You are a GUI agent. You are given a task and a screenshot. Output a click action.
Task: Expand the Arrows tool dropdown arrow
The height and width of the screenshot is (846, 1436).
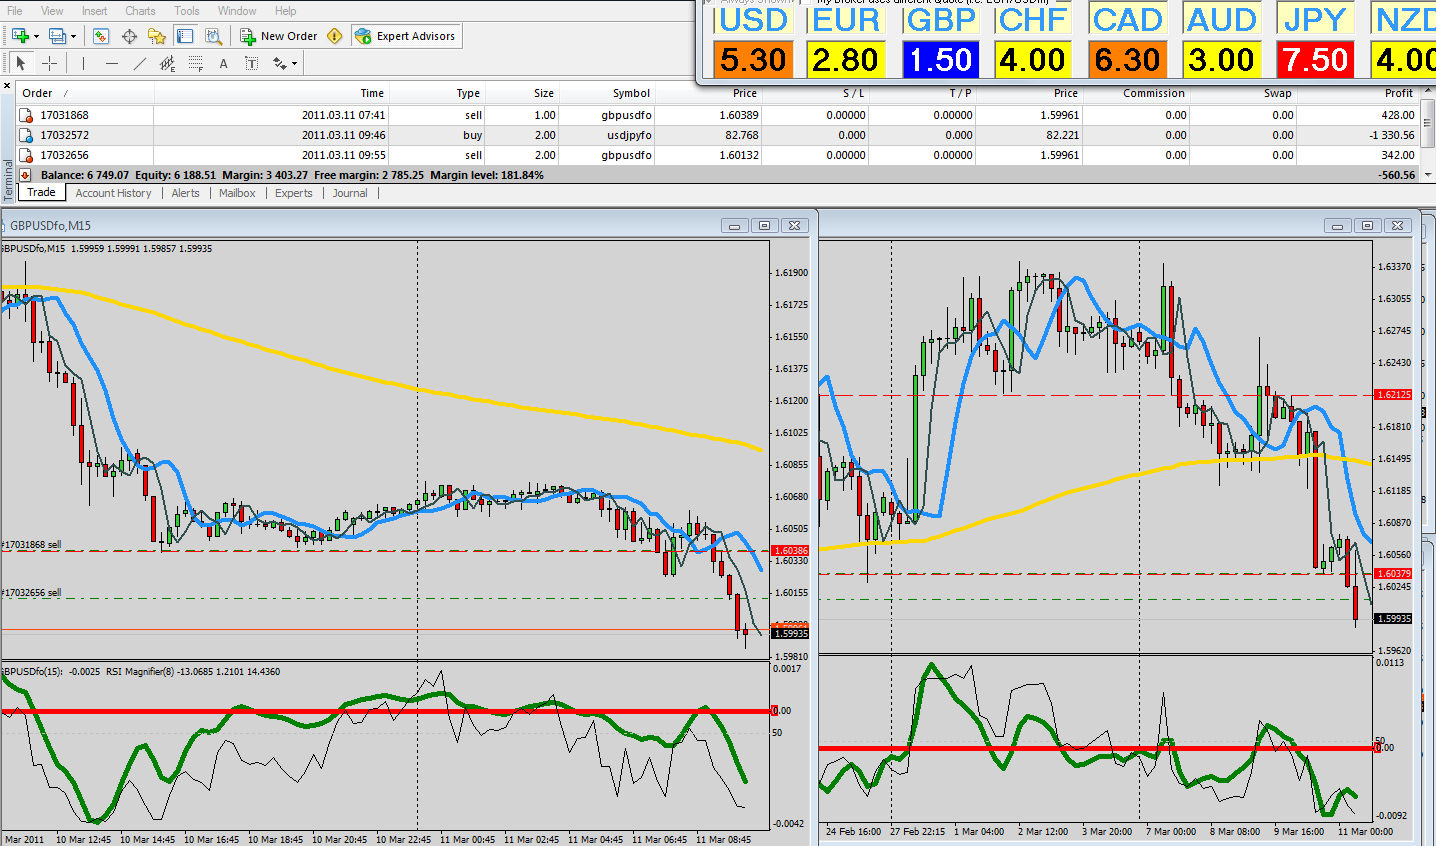click(294, 64)
